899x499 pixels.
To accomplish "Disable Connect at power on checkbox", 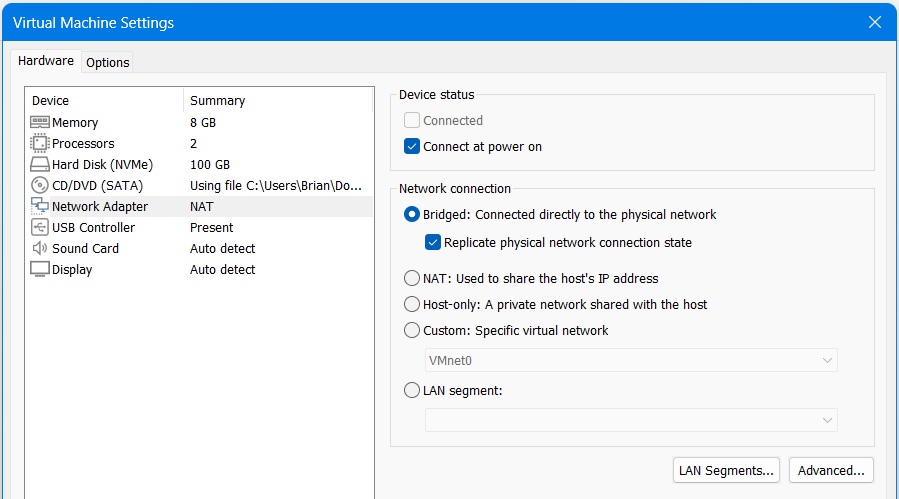I will (x=412, y=146).
